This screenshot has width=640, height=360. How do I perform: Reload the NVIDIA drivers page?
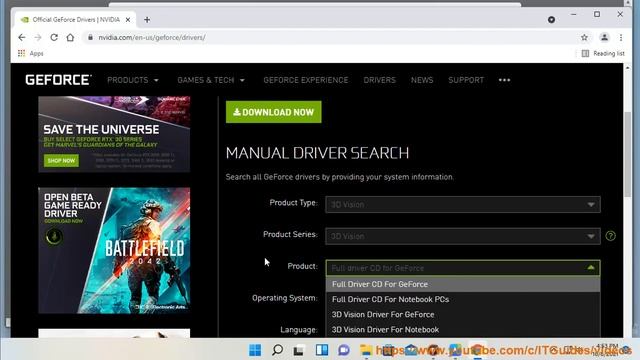coord(54,37)
